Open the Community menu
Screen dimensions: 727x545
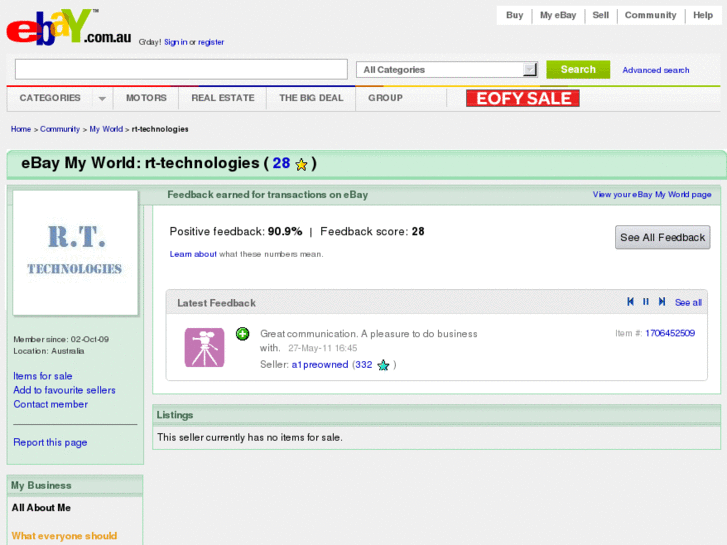[650, 15]
